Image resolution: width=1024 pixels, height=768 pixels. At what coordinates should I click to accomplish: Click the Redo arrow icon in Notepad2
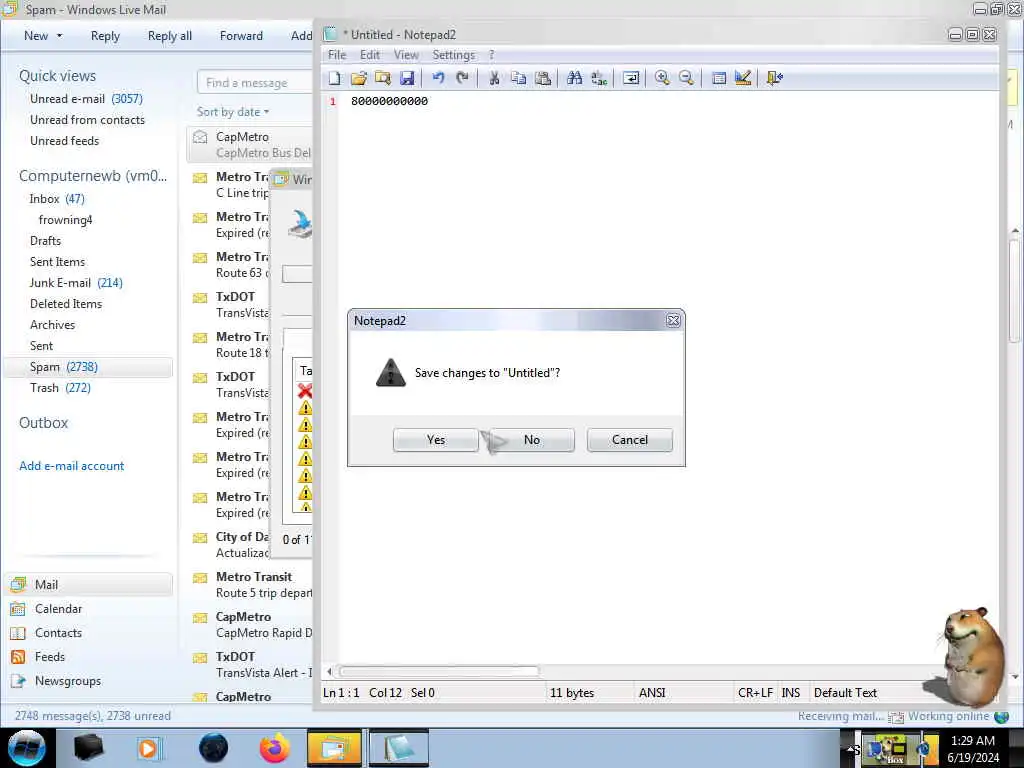coord(462,78)
